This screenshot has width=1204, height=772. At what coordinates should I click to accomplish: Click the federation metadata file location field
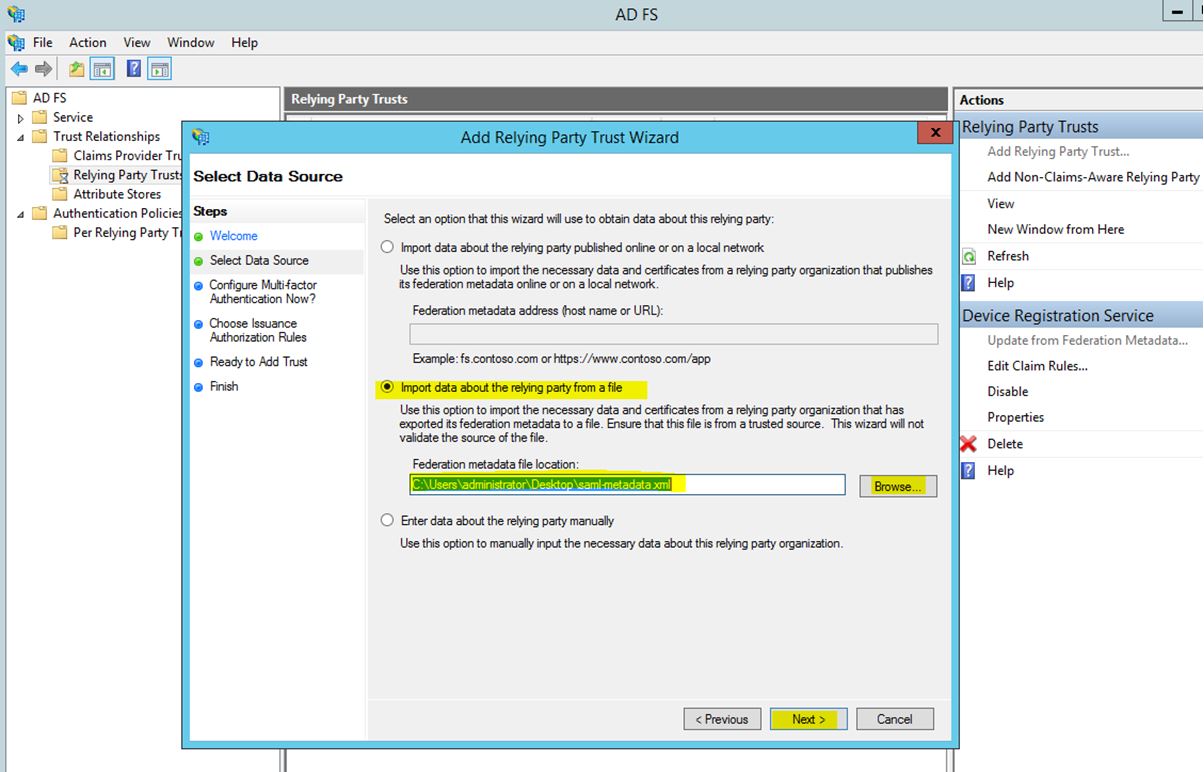click(x=627, y=485)
